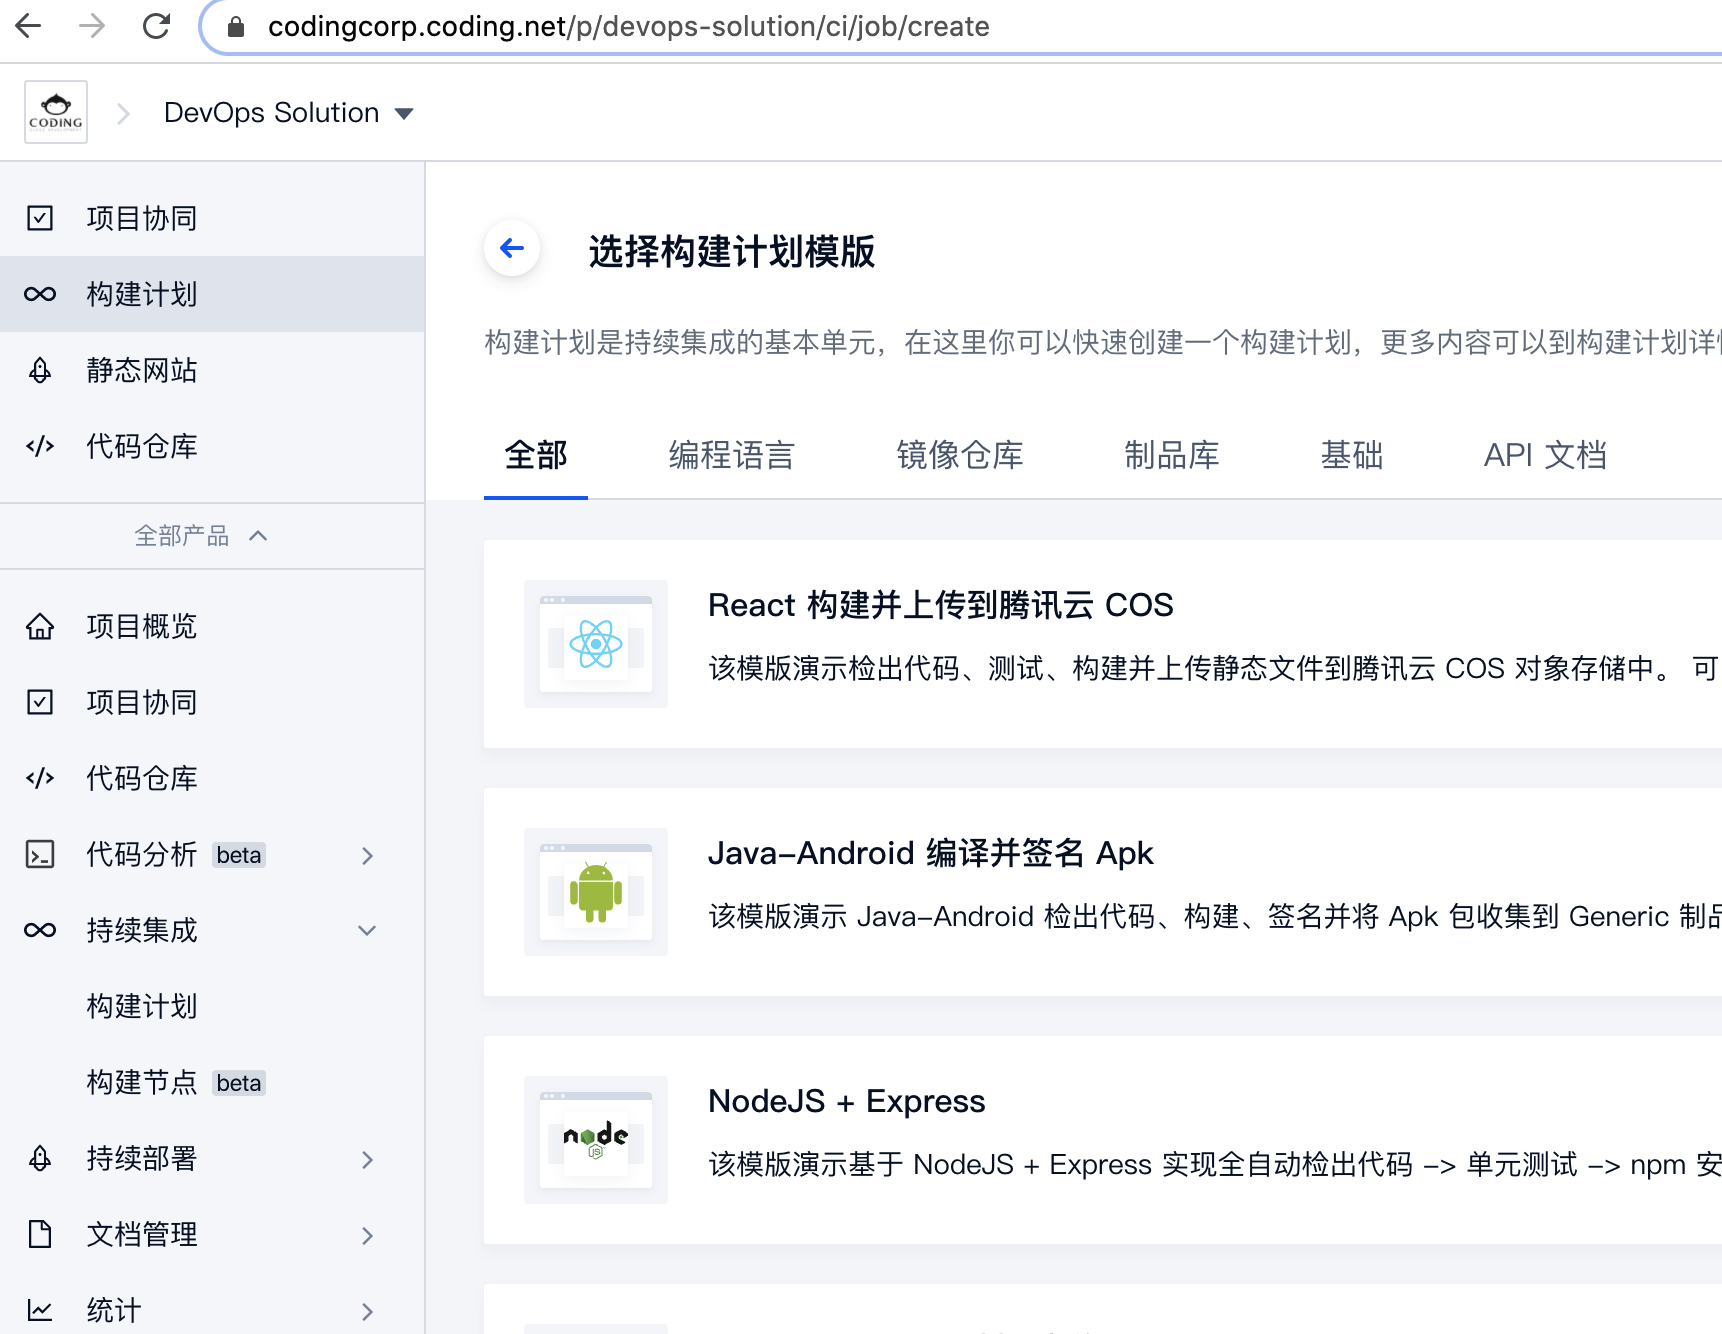The image size is (1722, 1334).
Task: Collapse the 全部产品 section
Action: [x=200, y=536]
